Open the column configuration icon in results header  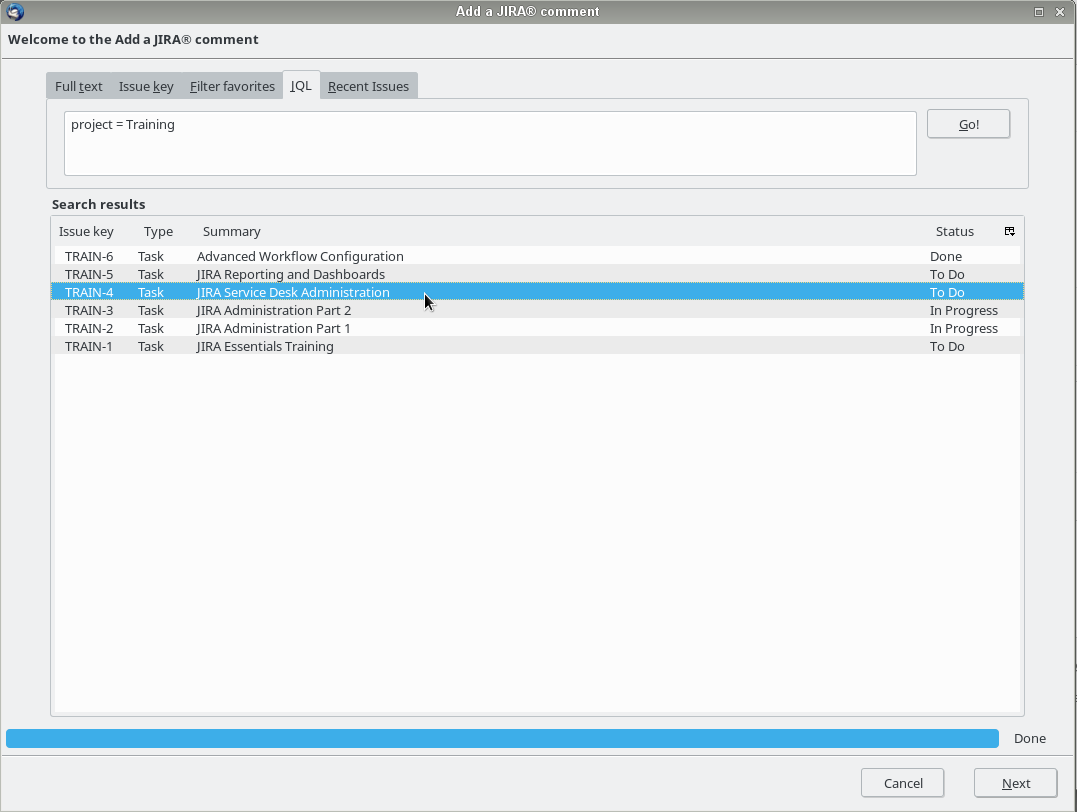pos(1009,231)
